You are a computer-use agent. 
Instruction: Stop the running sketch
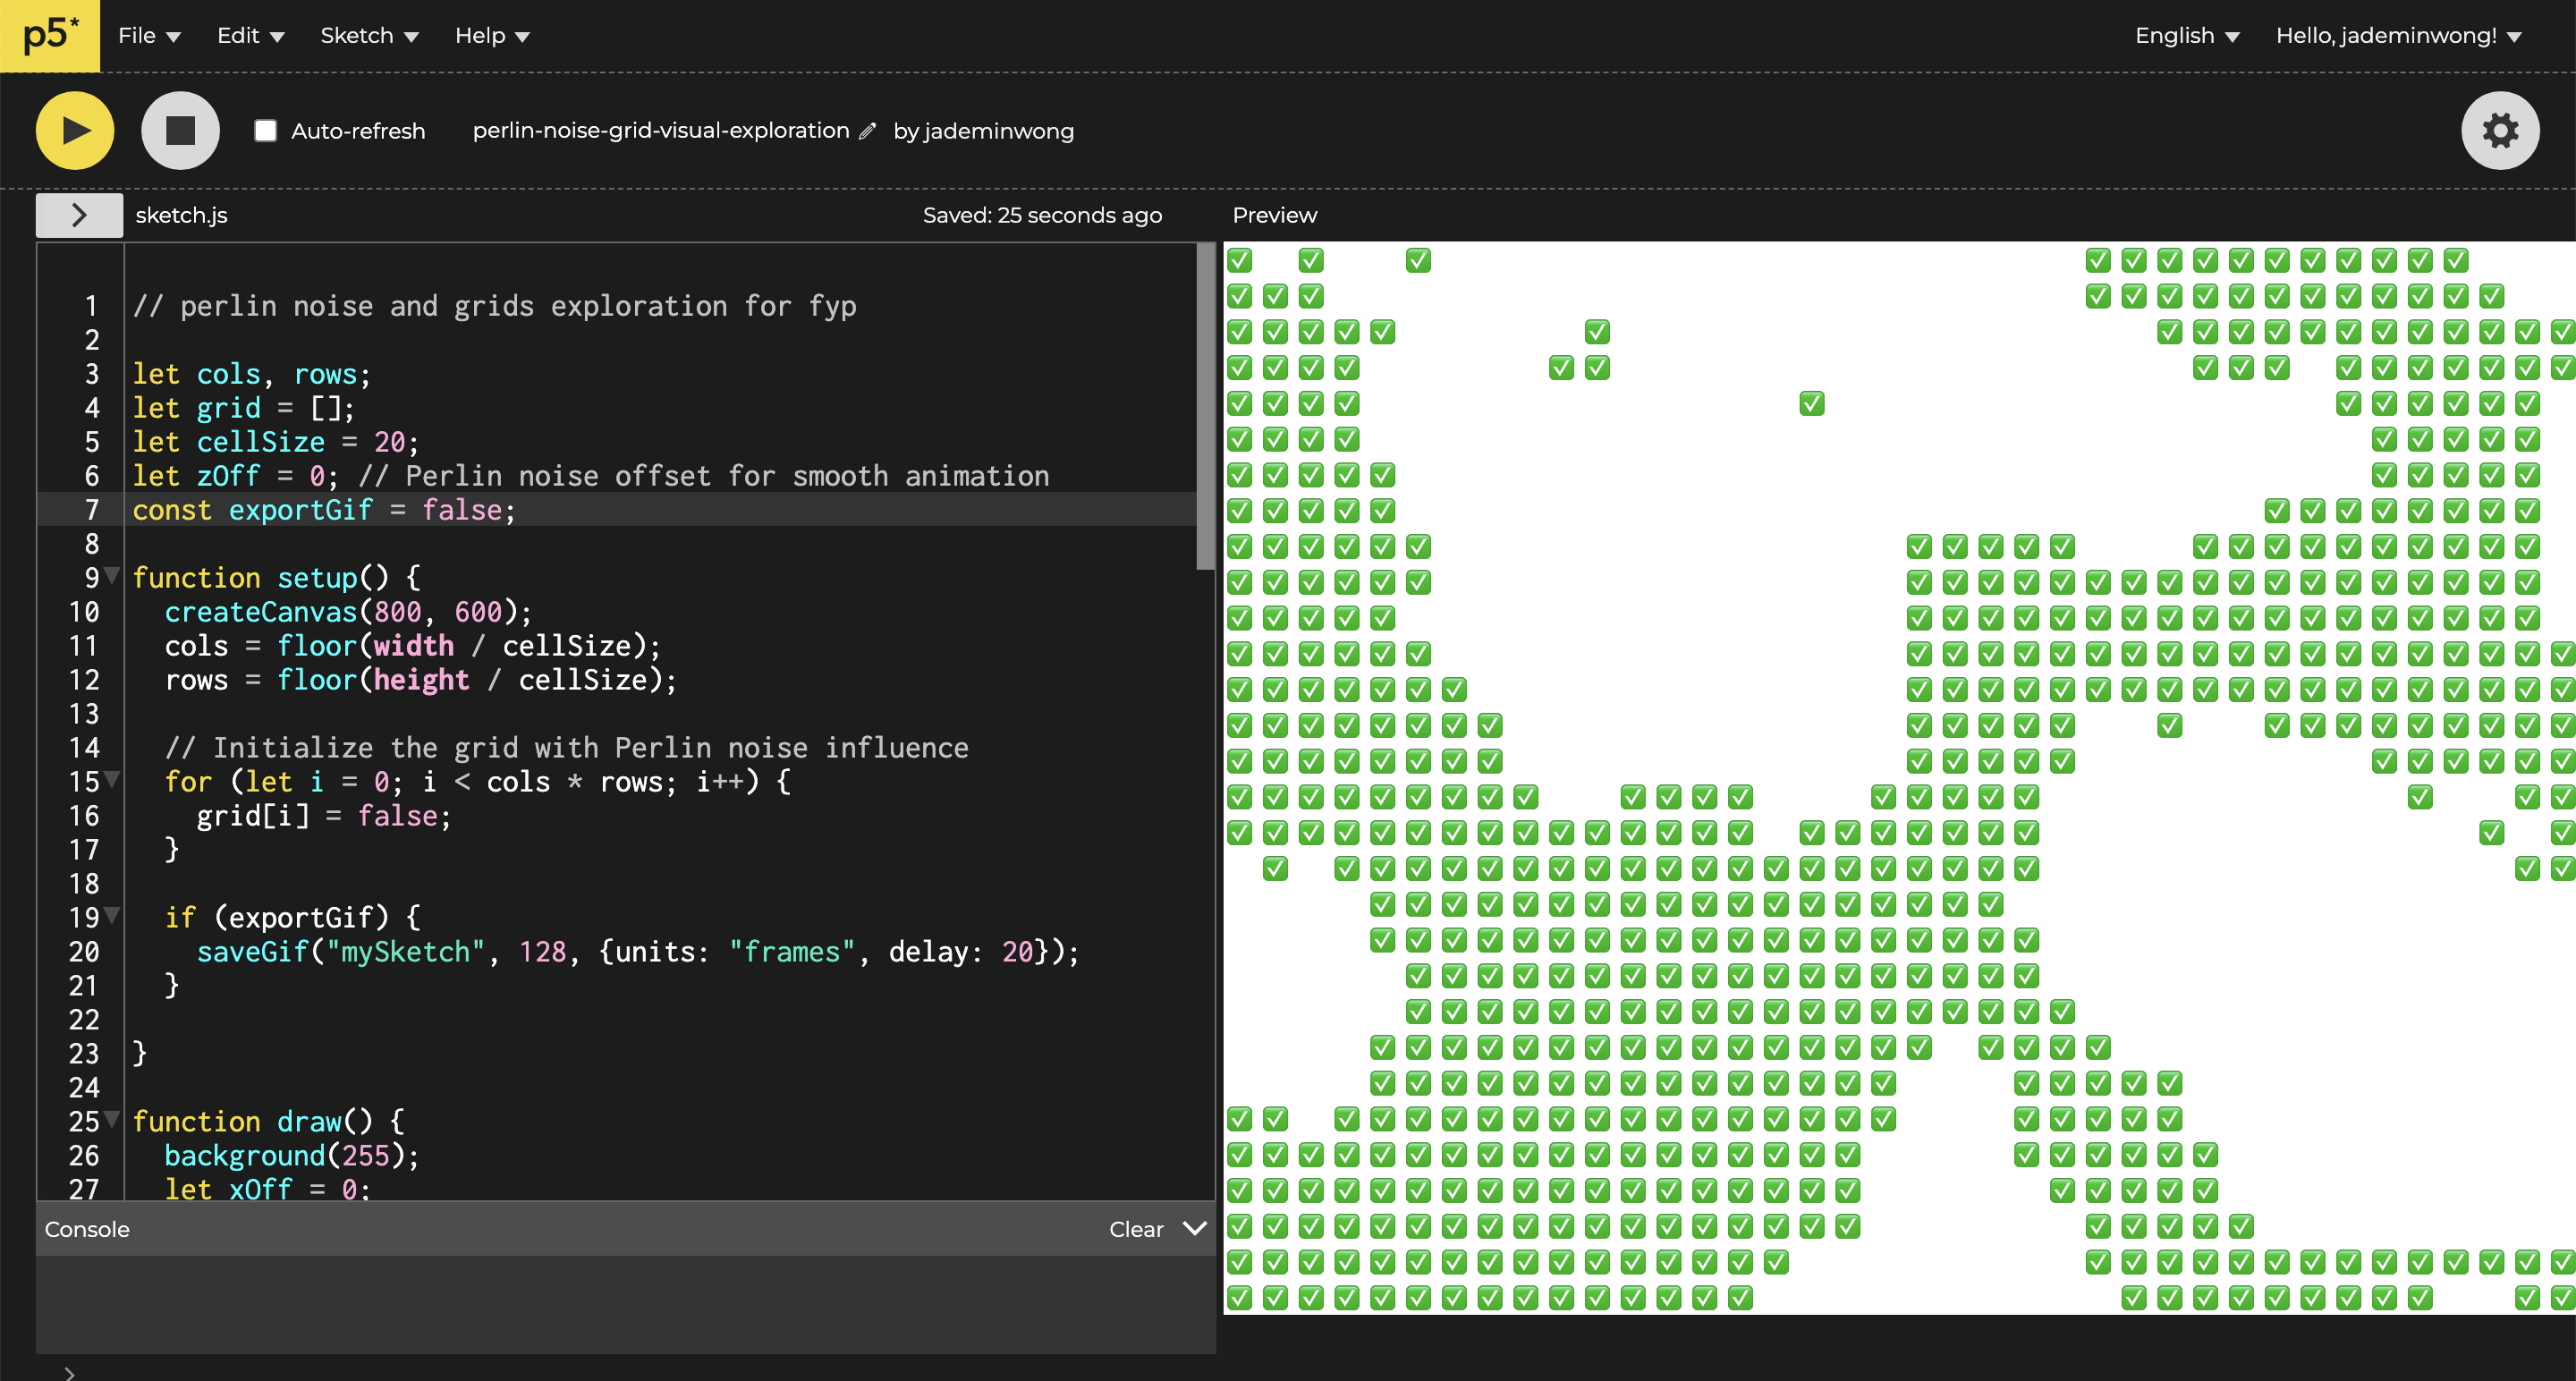(180, 131)
